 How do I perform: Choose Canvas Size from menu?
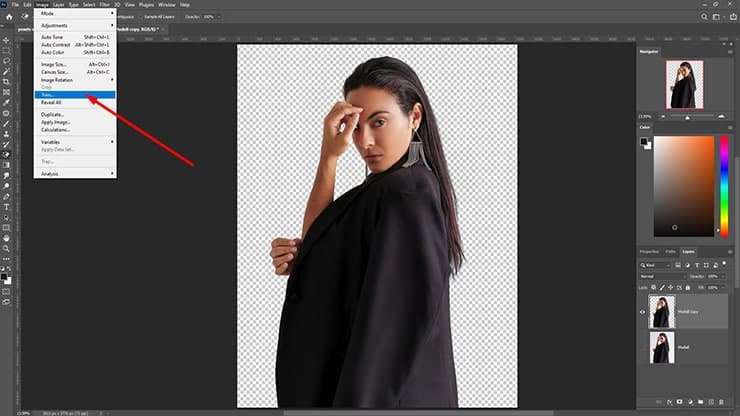75,72
